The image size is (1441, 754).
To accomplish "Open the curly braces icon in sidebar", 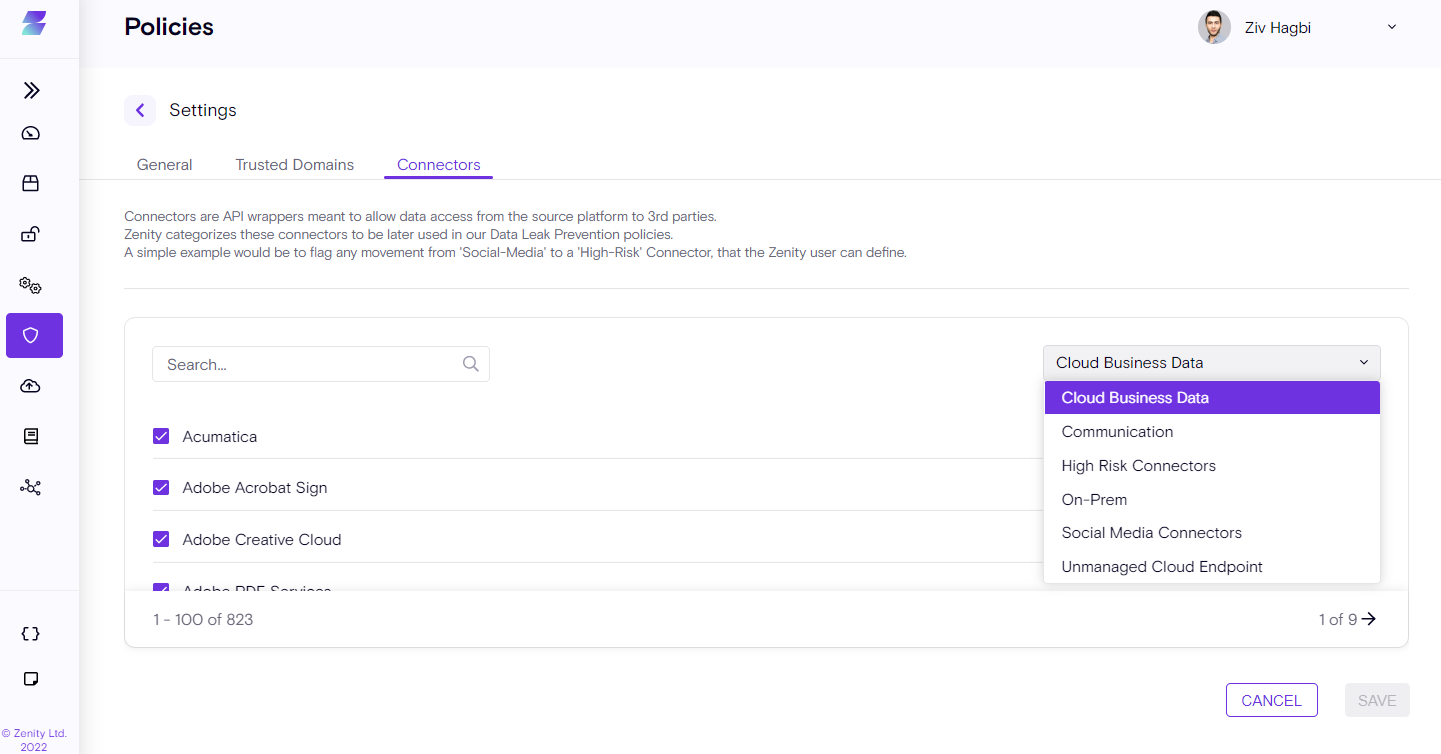I will (31, 634).
